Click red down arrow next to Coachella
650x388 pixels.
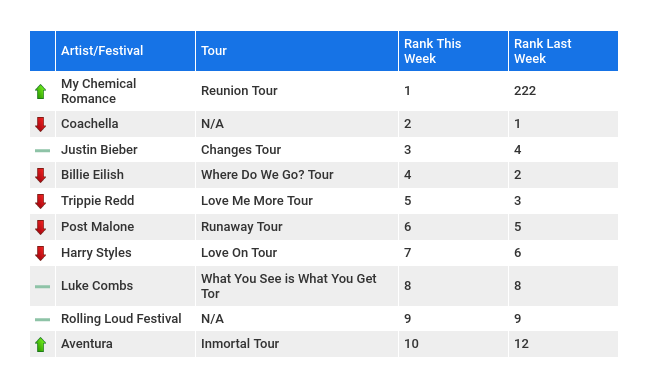pos(41,124)
